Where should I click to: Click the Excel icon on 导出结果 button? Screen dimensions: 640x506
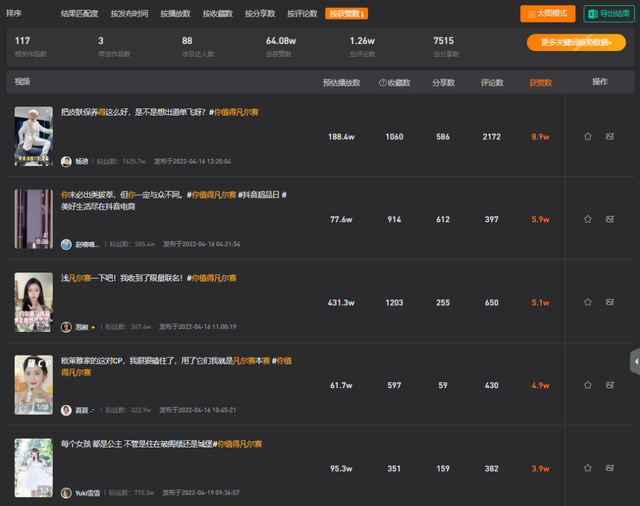[592, 14]
